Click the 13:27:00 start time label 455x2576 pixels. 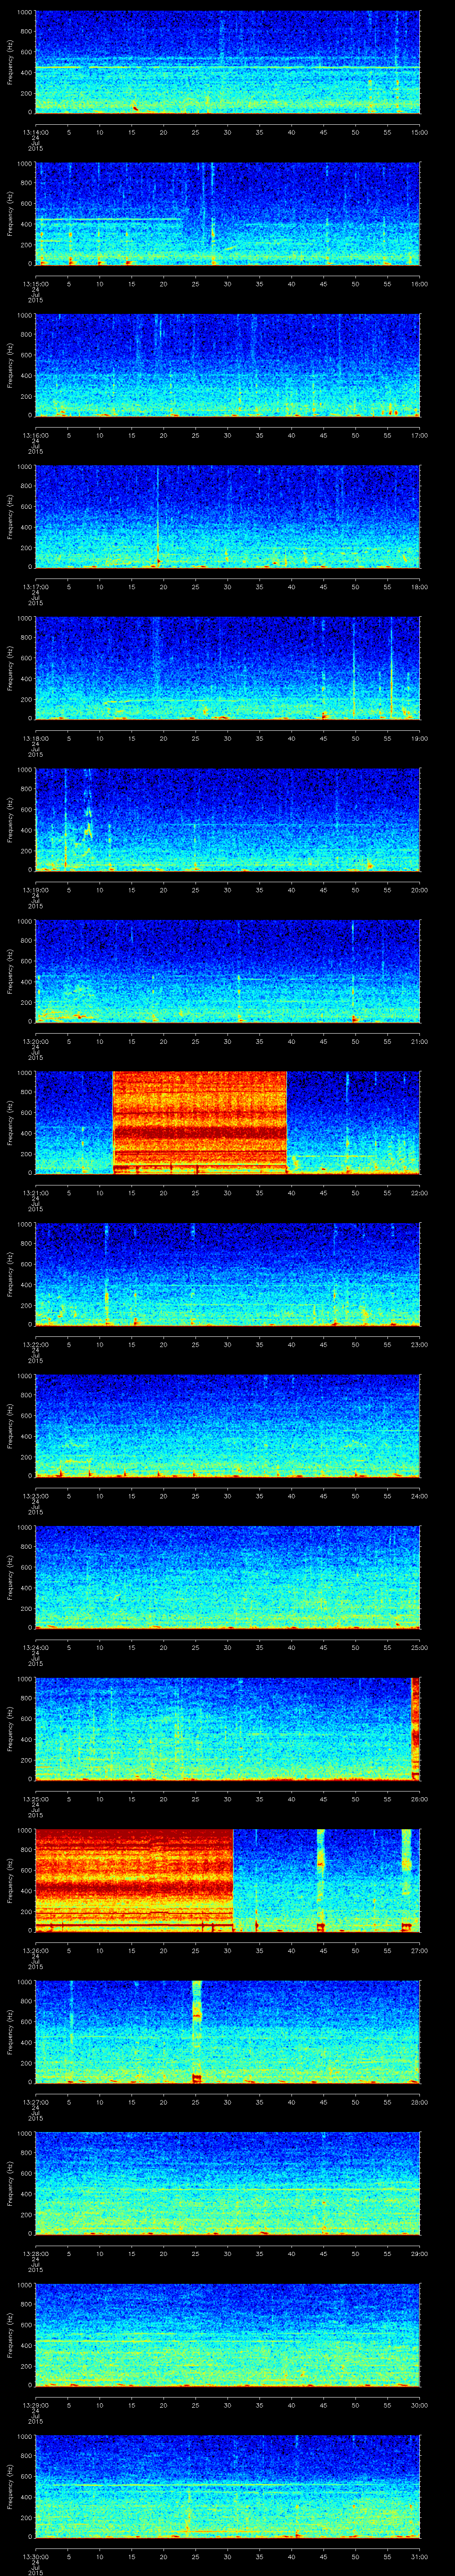click(x=35, y=2102)
